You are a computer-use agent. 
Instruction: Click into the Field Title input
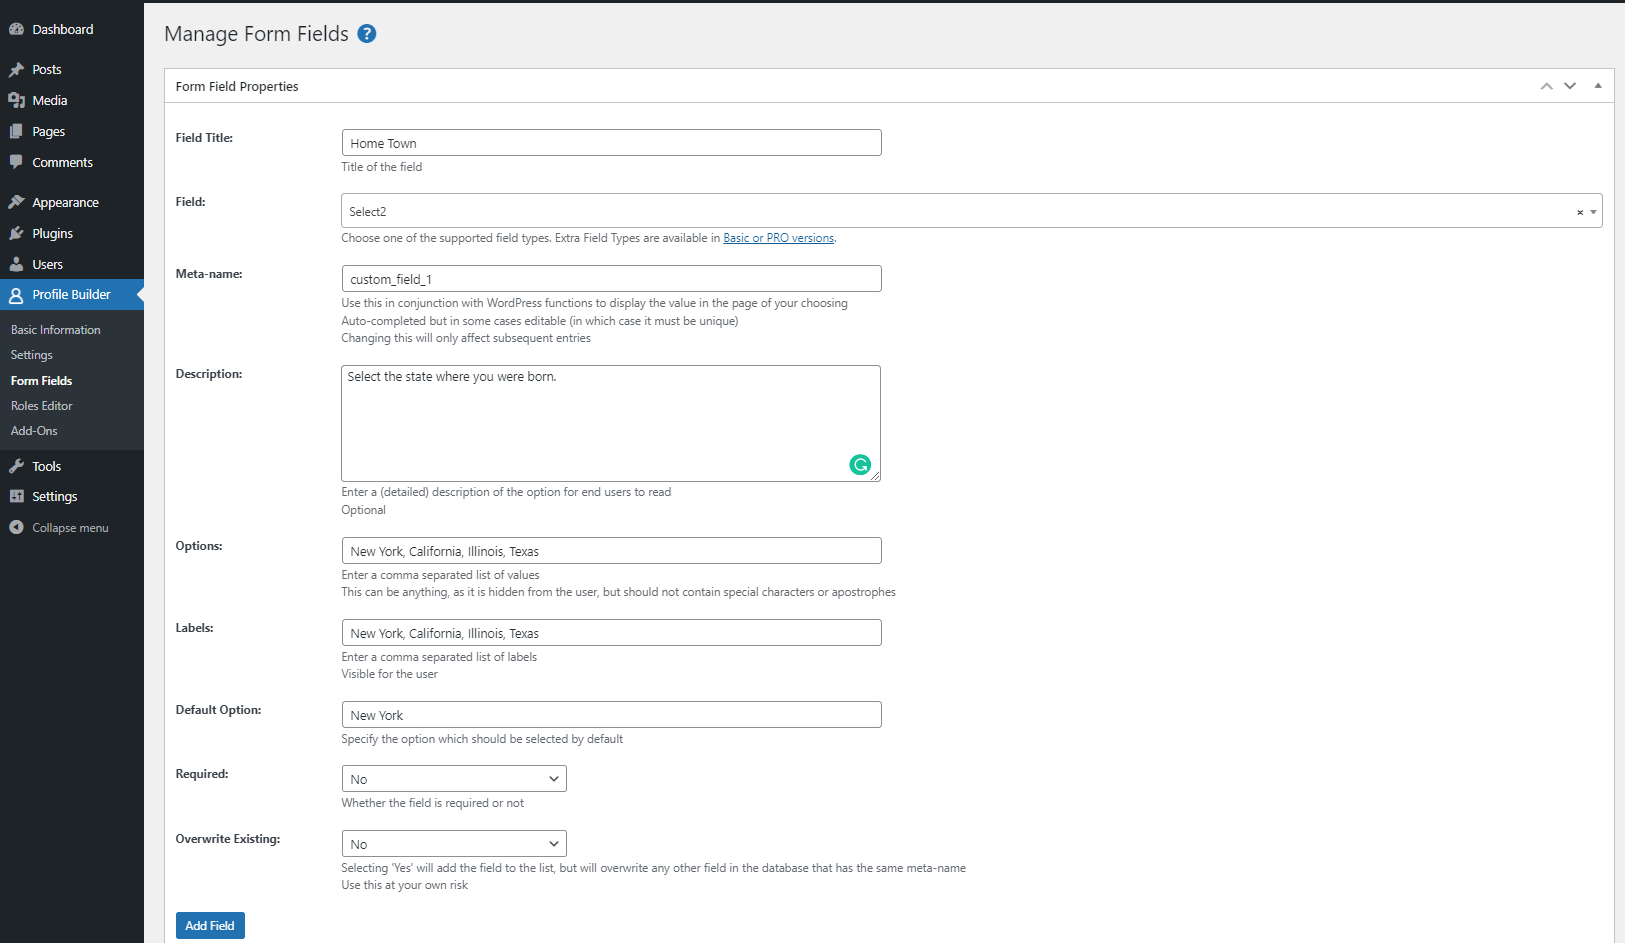[x=611, y=143]
